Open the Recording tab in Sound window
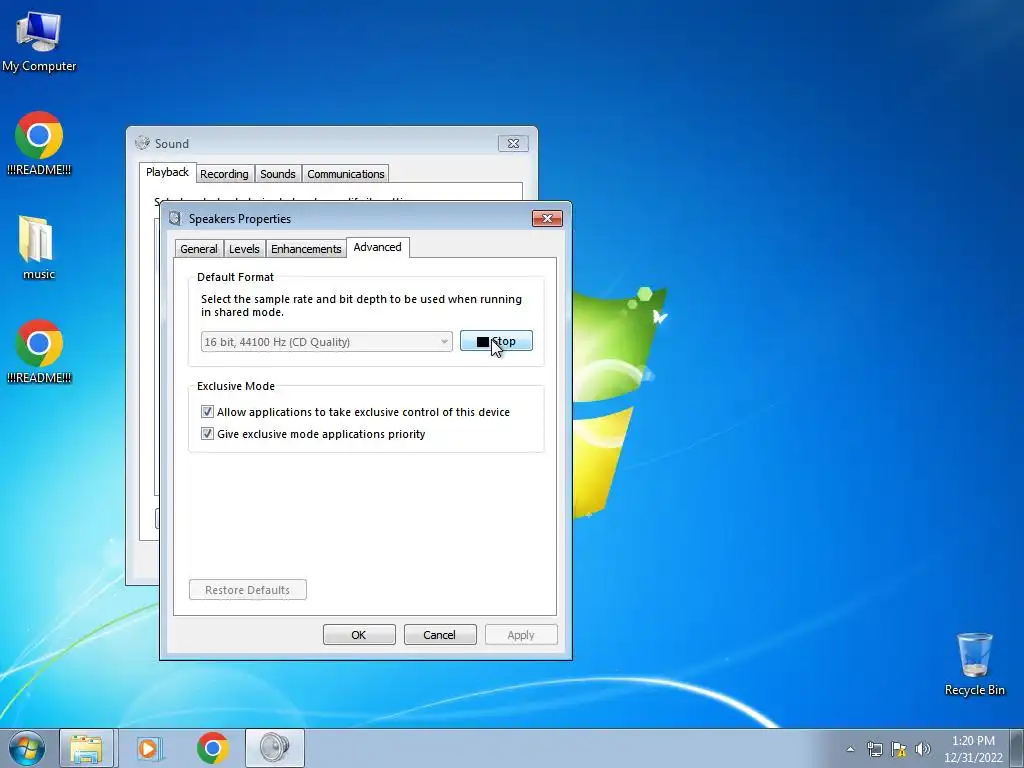The image size is (1024, 768). click(224, 174)
